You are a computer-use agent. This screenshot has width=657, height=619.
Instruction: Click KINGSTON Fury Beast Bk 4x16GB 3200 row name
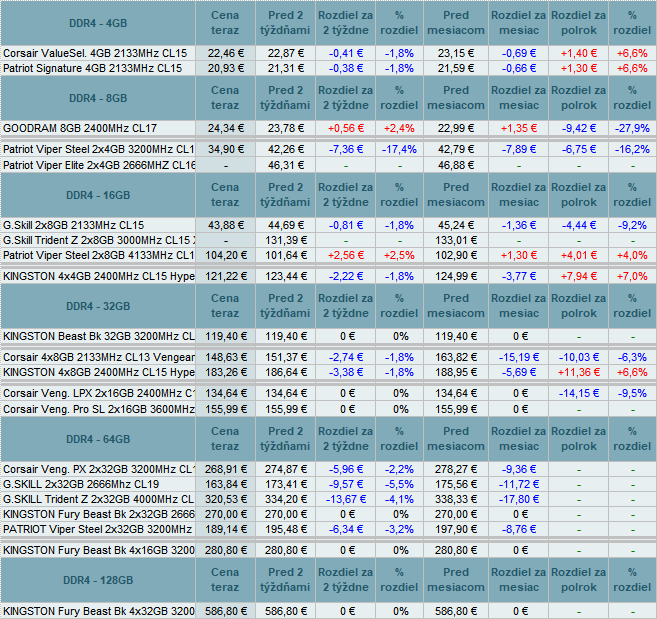98,550
